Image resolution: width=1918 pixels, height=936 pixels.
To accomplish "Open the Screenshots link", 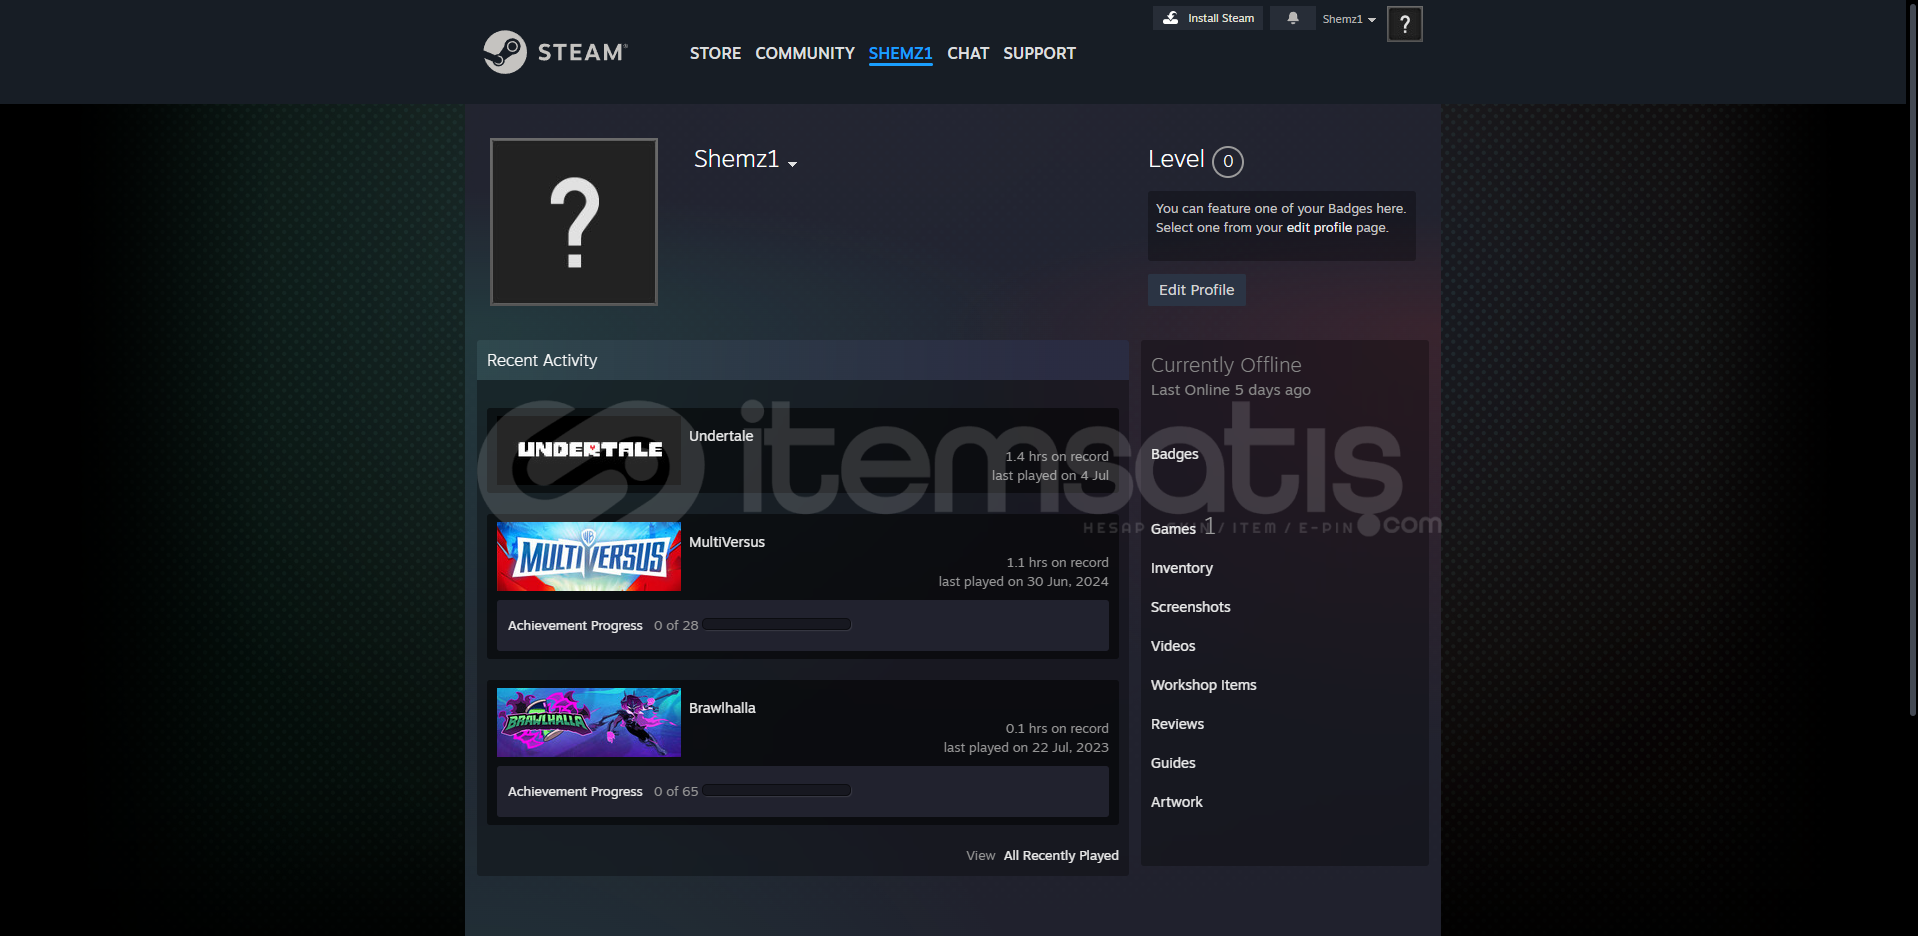I will point(1190,607).
